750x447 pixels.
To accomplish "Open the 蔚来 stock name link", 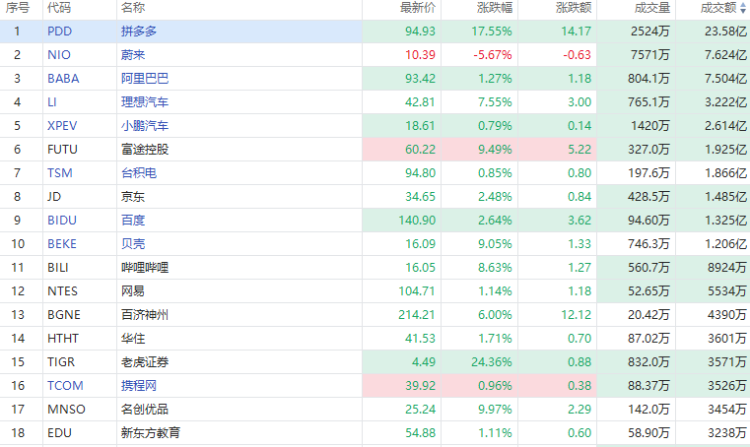I will click(x=133, y=55).
